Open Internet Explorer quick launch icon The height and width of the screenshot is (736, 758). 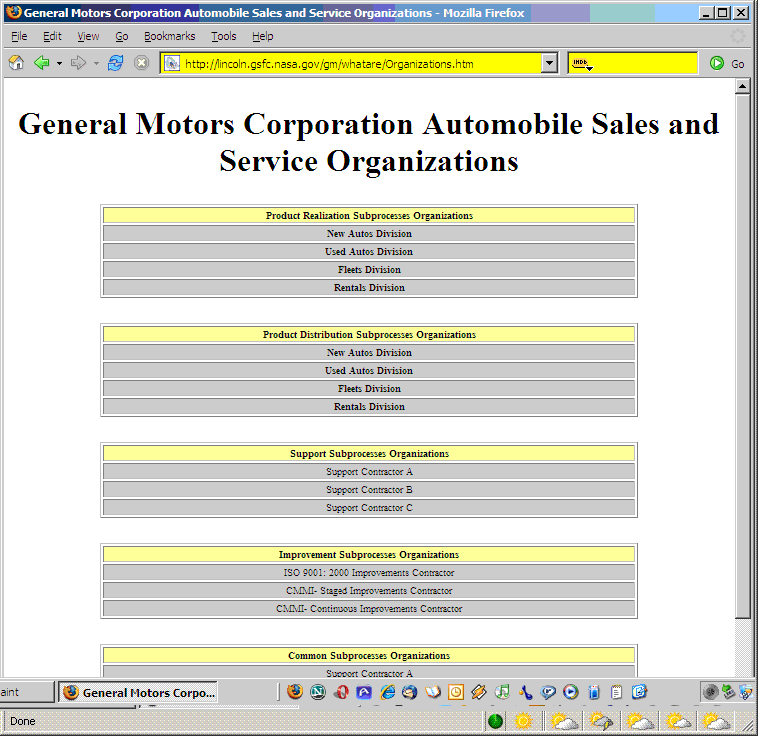[387, 692]
